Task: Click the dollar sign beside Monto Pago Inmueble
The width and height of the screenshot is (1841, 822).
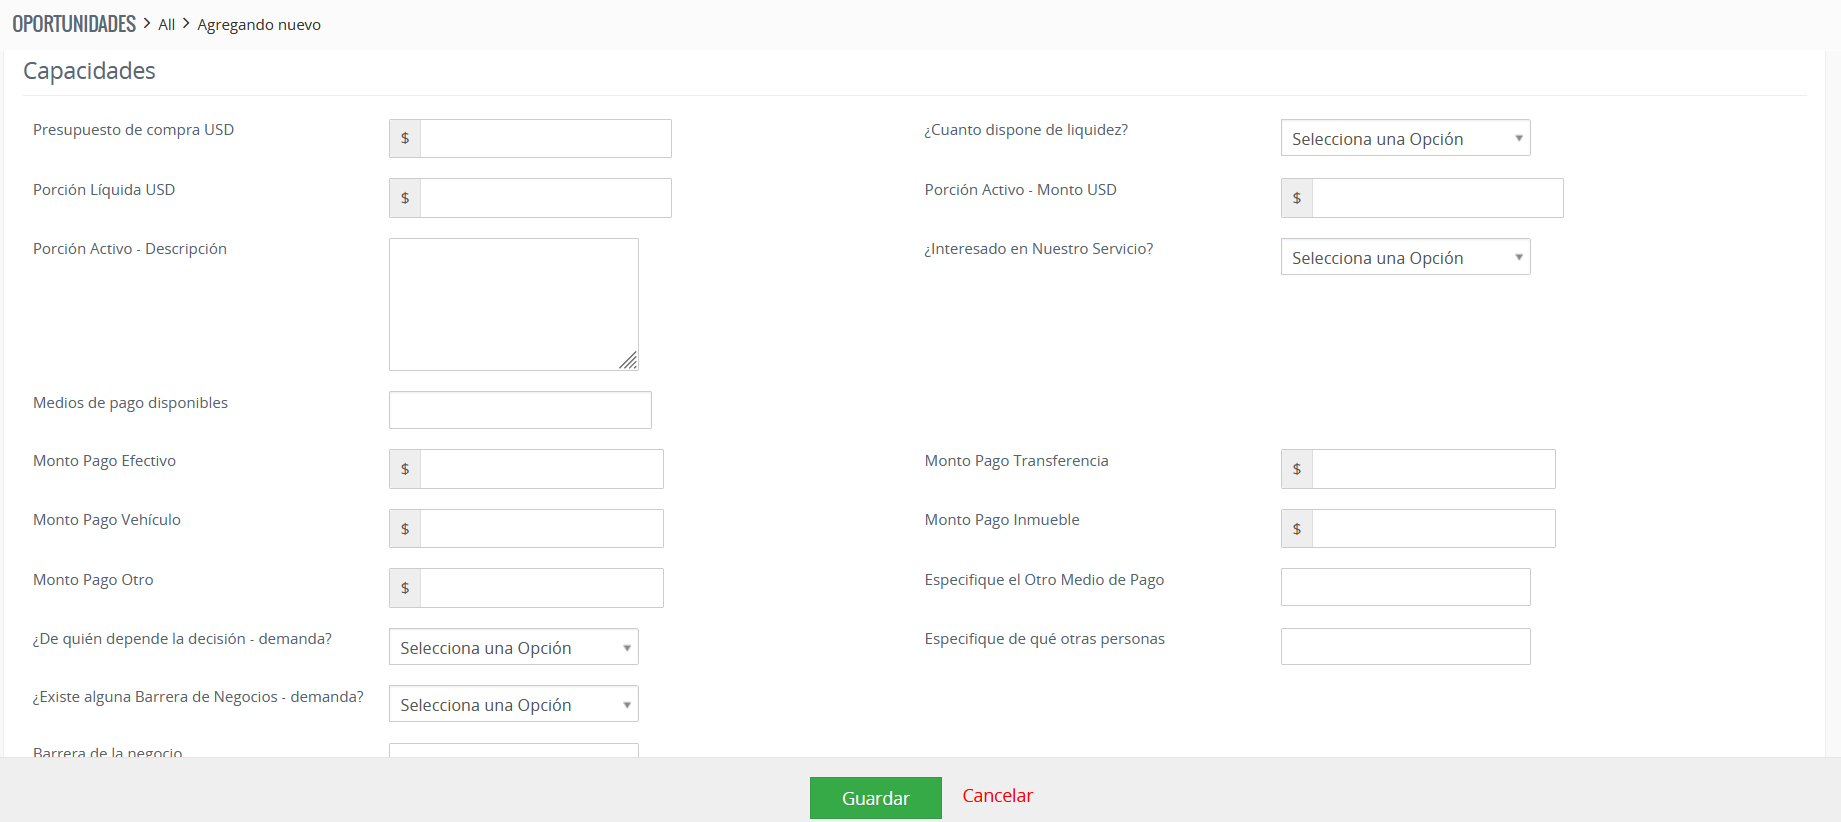Action: click(x=1297, y=528)
